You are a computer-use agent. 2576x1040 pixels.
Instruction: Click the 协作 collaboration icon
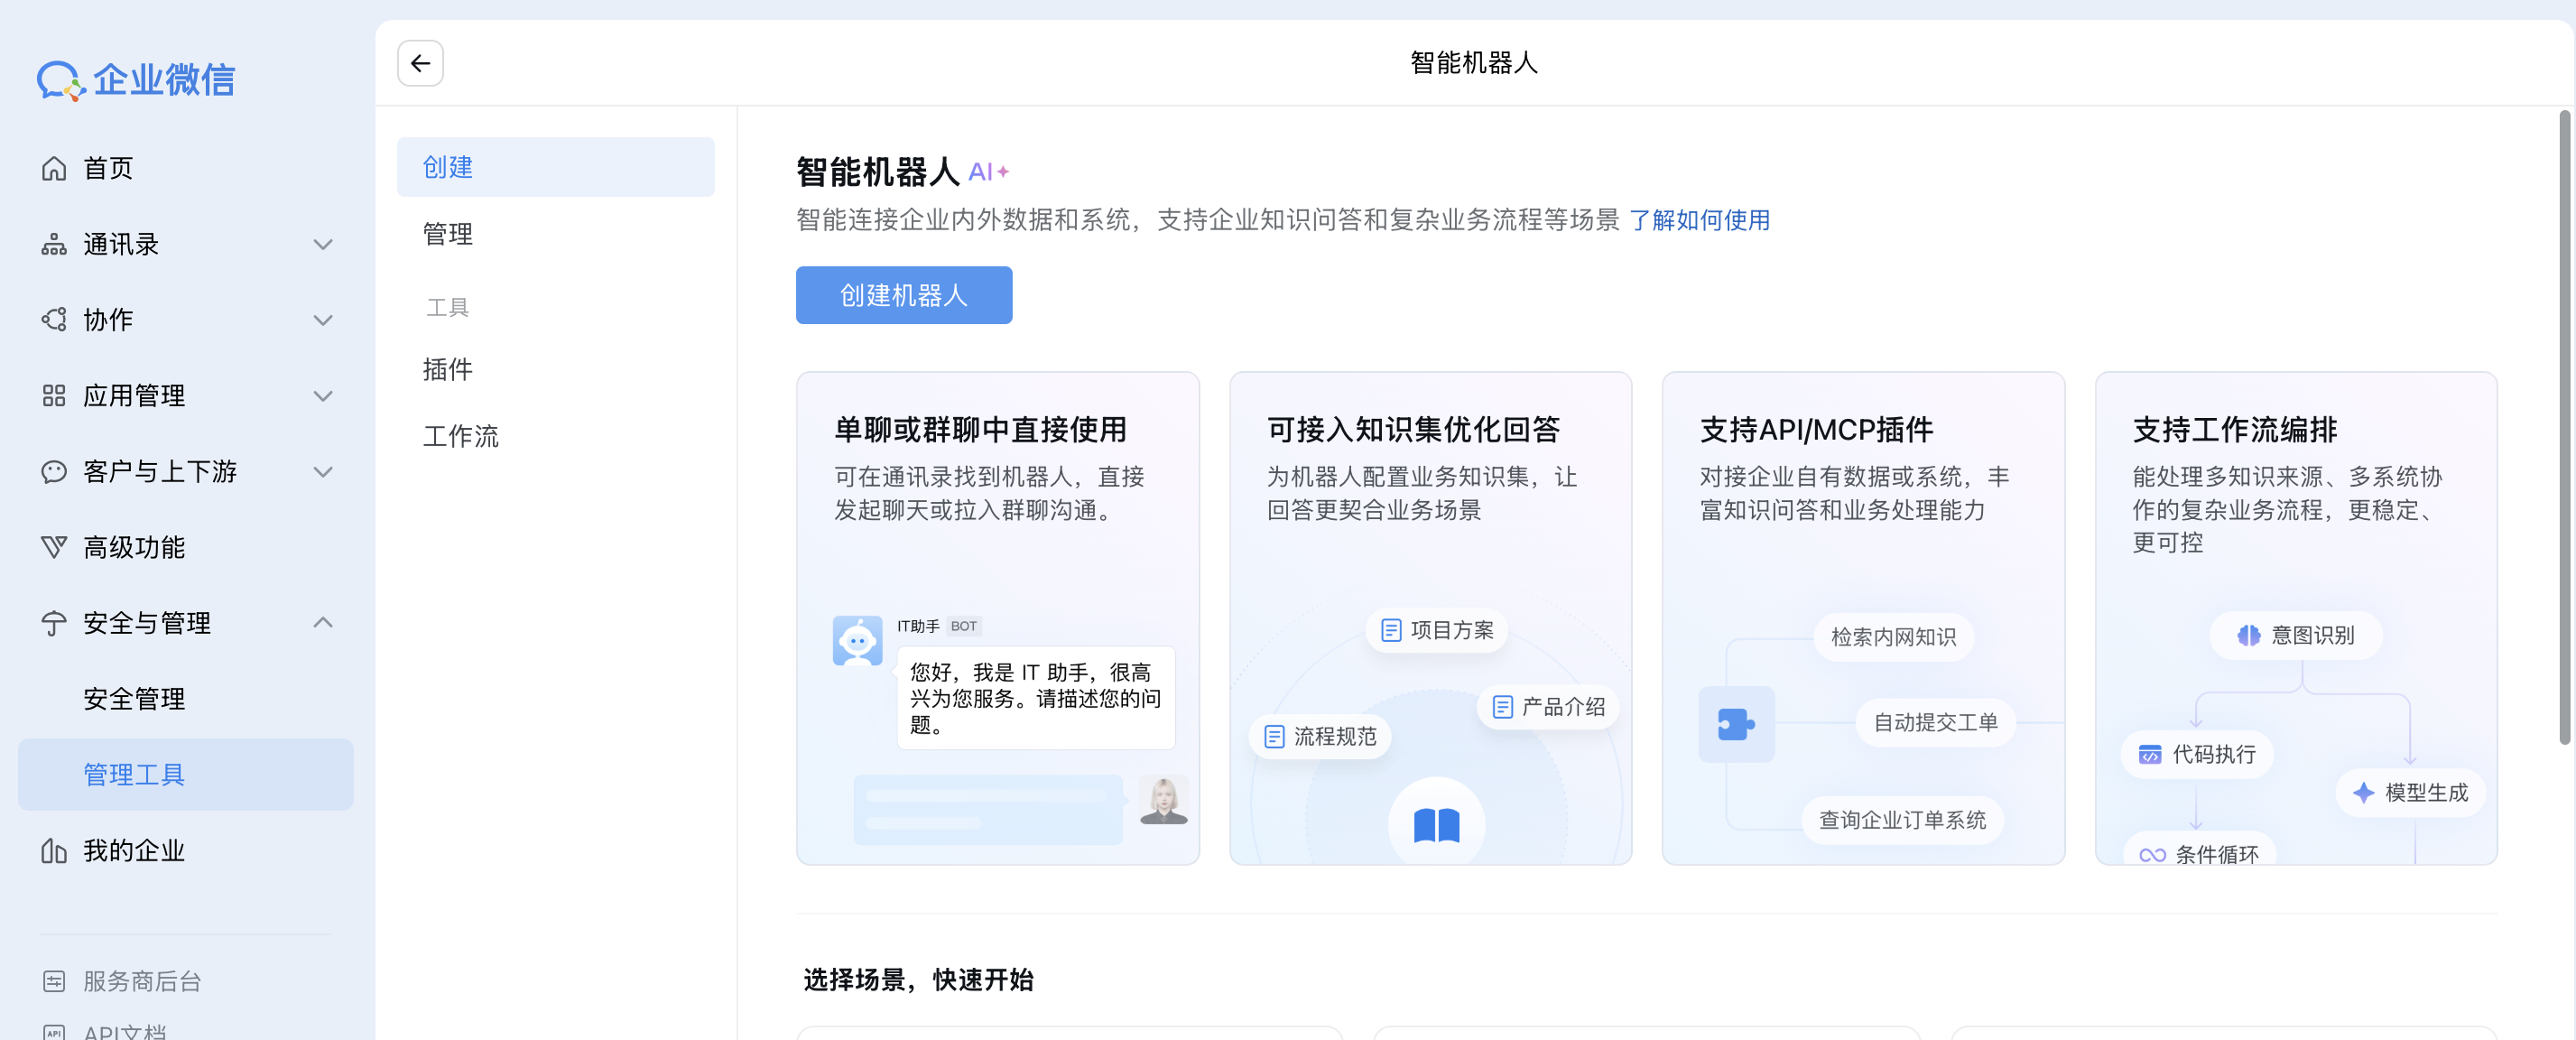tap(54, 320)
